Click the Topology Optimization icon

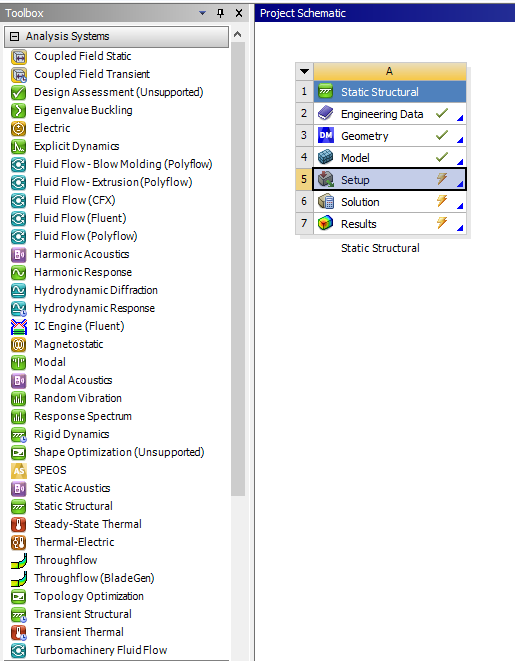[19, 597]
